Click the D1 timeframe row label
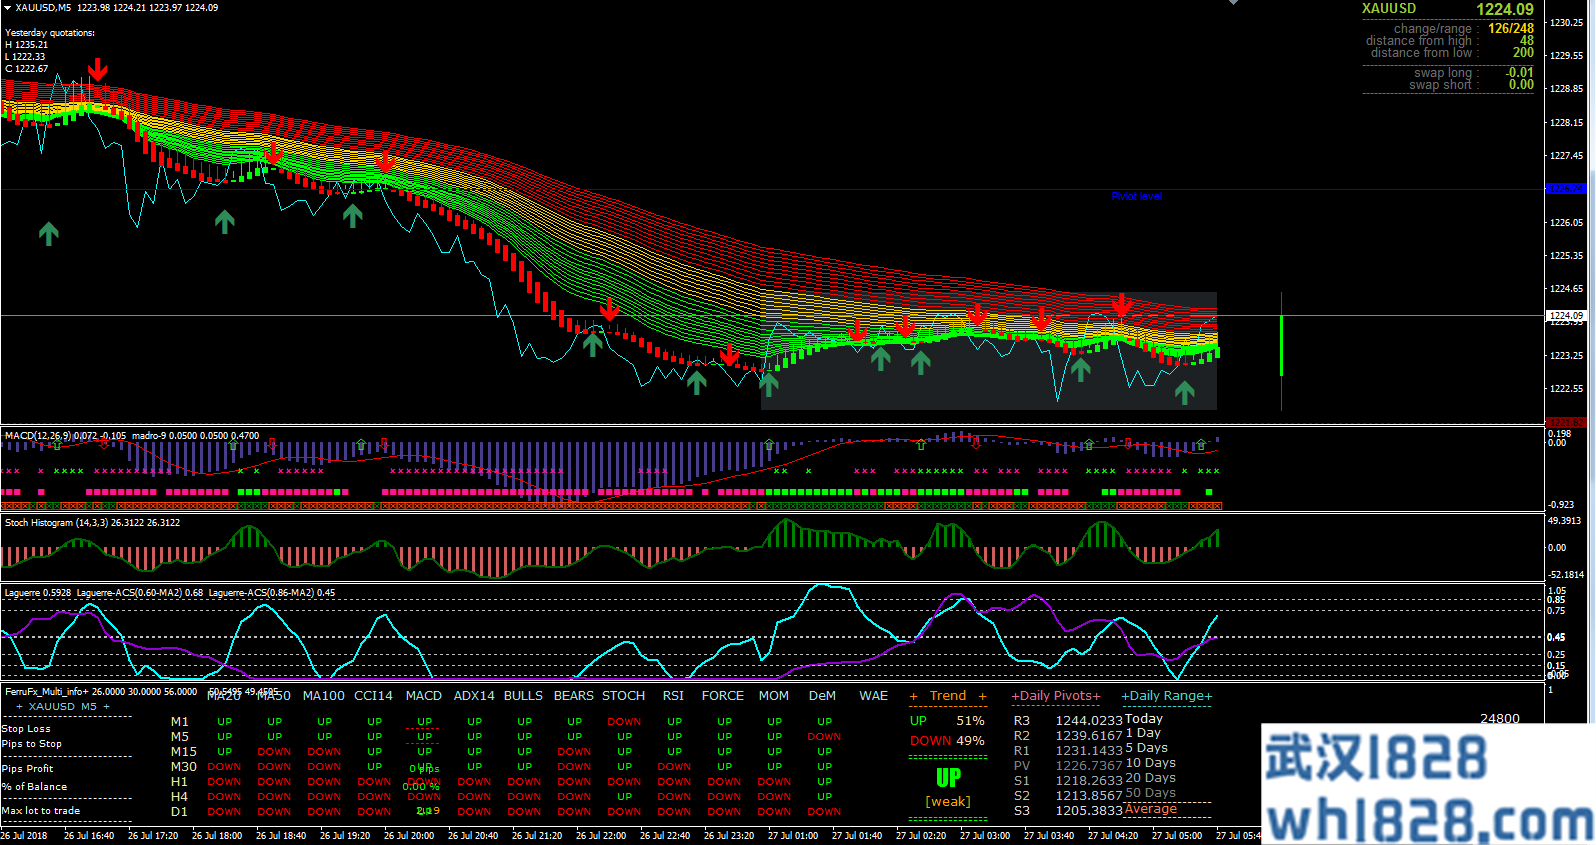Screen dimensions: 1596x845 pyautogui.click(x=179, y=812)
